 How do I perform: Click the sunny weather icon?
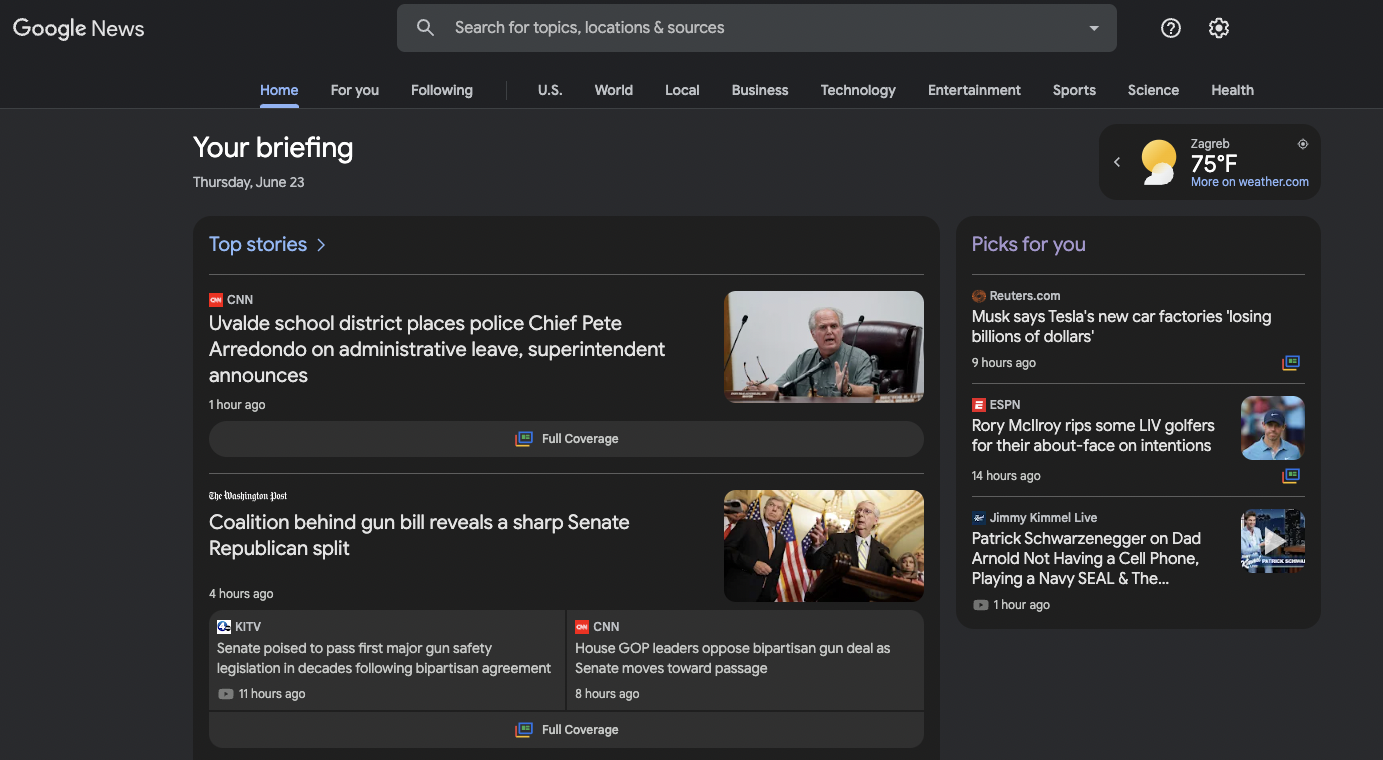coord(1159,162)
